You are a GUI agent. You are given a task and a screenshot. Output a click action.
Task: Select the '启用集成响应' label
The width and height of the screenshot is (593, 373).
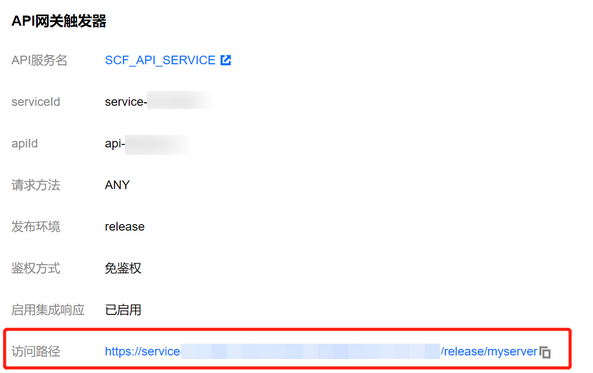(48, 310)
